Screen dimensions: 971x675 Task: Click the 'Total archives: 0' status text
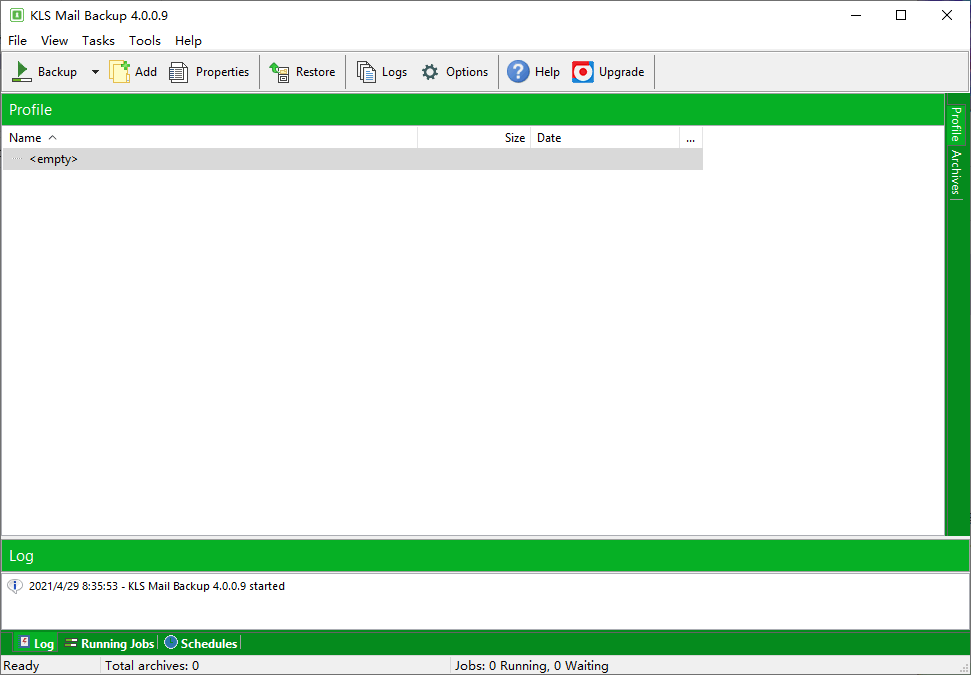[x=152, y=666]
